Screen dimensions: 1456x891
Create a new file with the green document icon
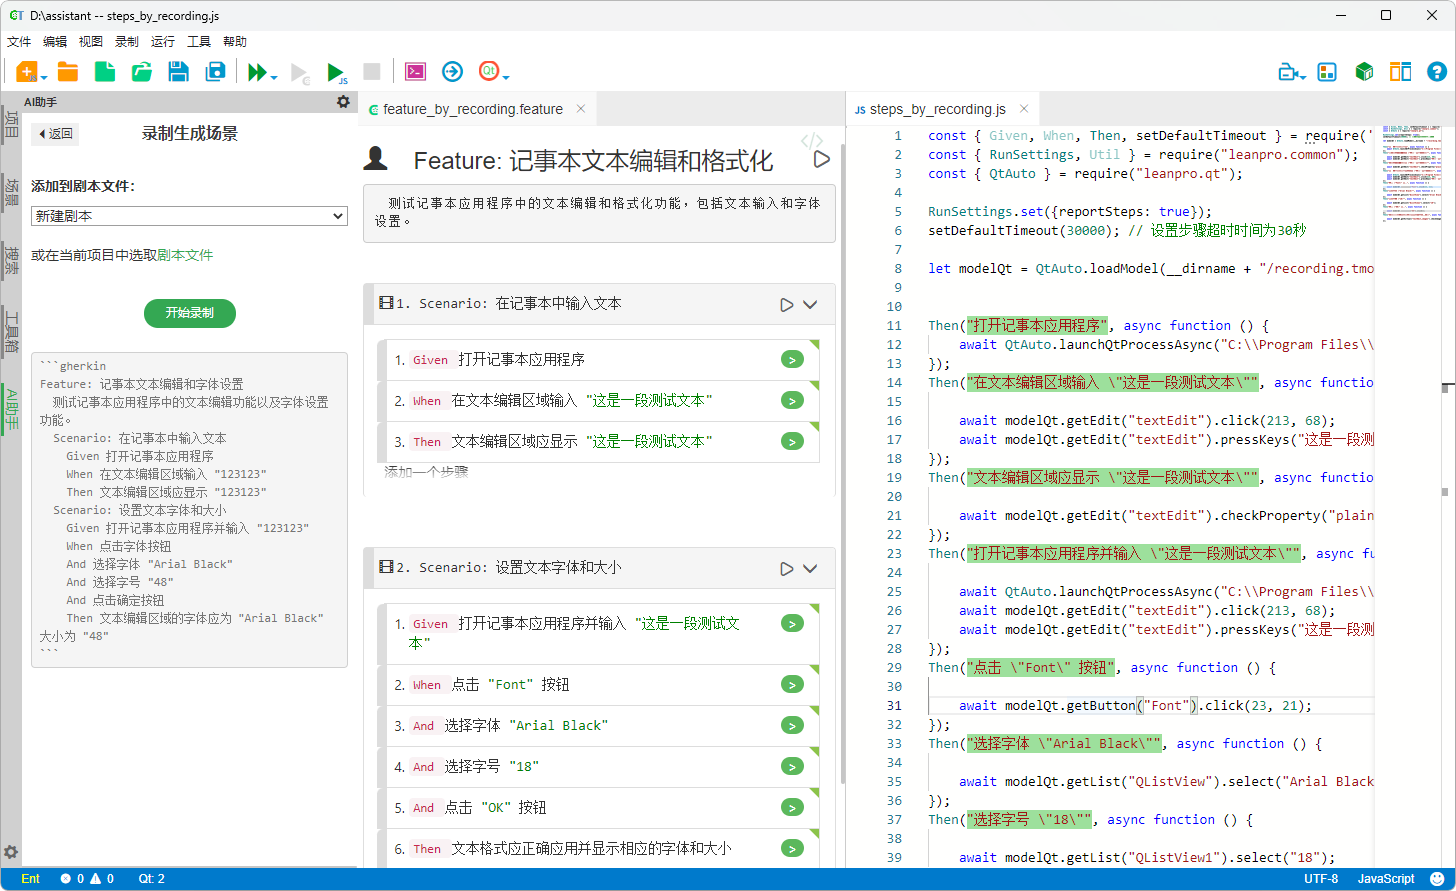[104, 71]
